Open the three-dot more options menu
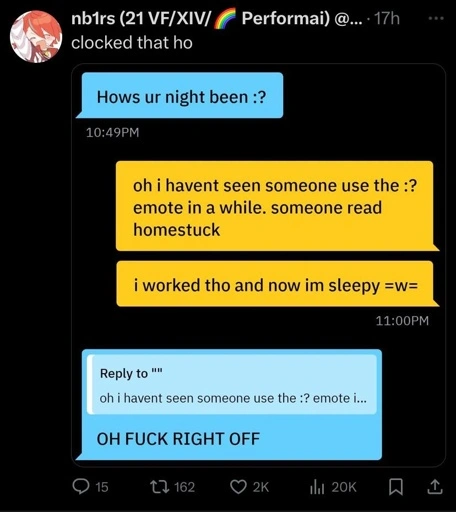 436,19
